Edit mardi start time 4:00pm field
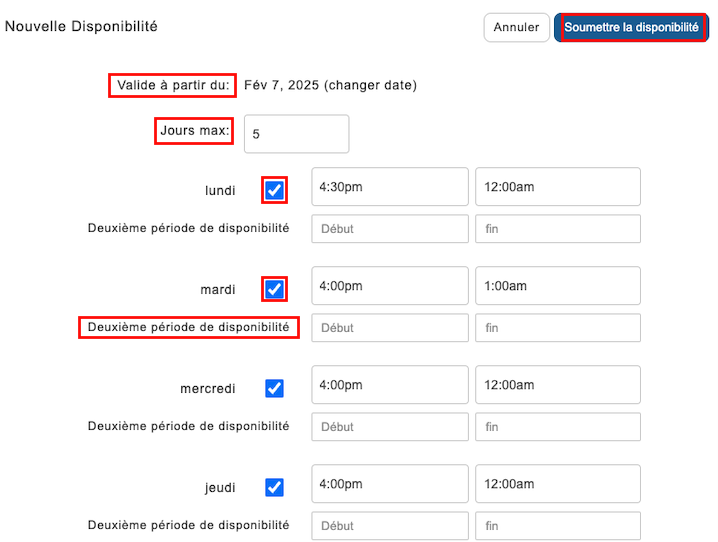 pyautogui.click(x=389, y=286)
